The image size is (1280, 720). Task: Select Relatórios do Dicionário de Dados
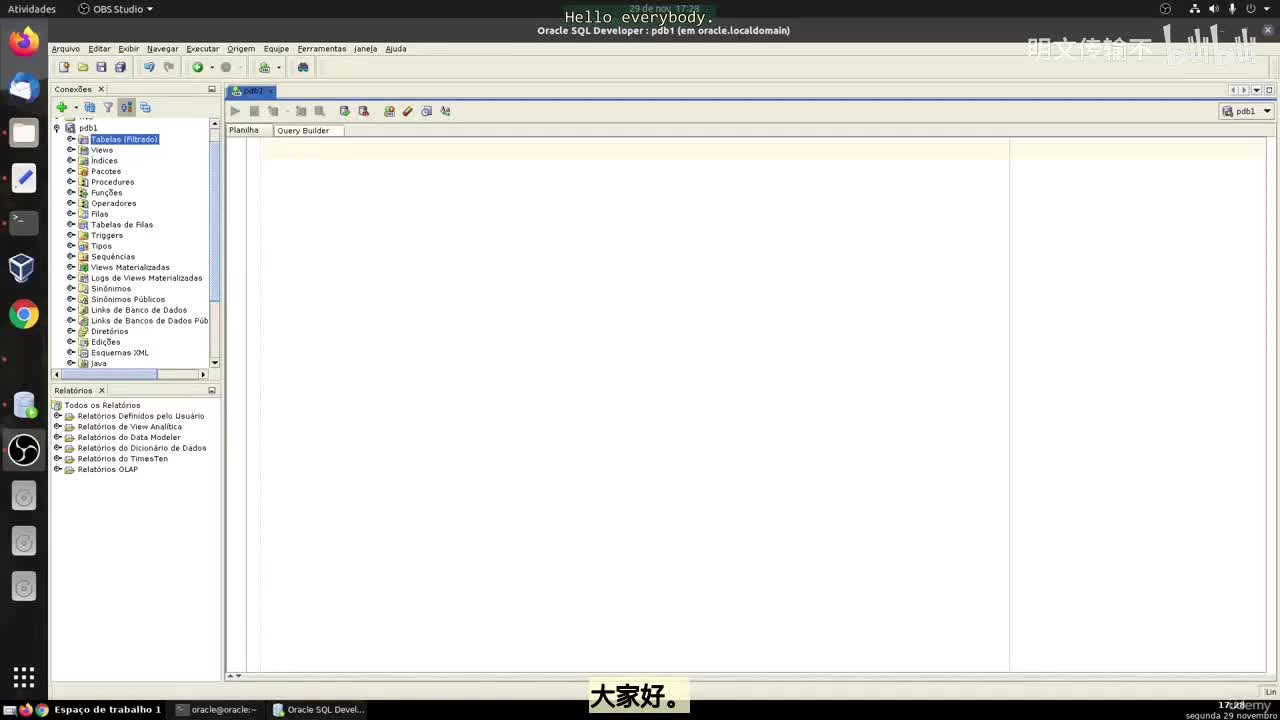pyautogui.click(x=142, y=448)
